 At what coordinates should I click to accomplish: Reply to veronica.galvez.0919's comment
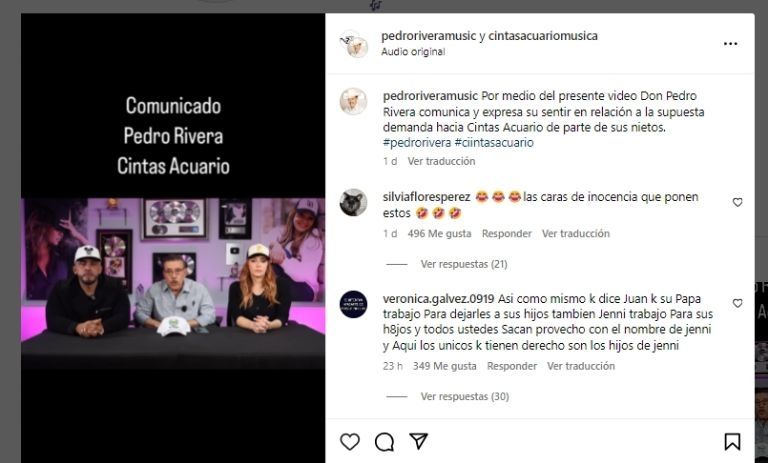tap(512, 366)
